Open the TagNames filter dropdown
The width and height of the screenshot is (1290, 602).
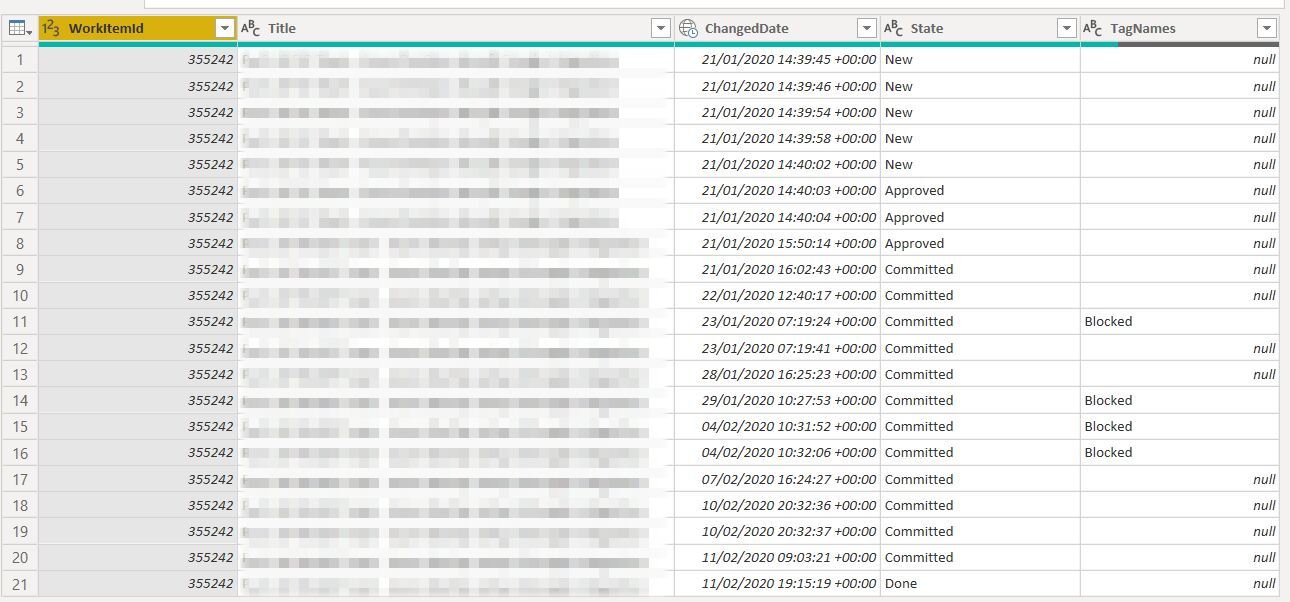point(1266,28)
